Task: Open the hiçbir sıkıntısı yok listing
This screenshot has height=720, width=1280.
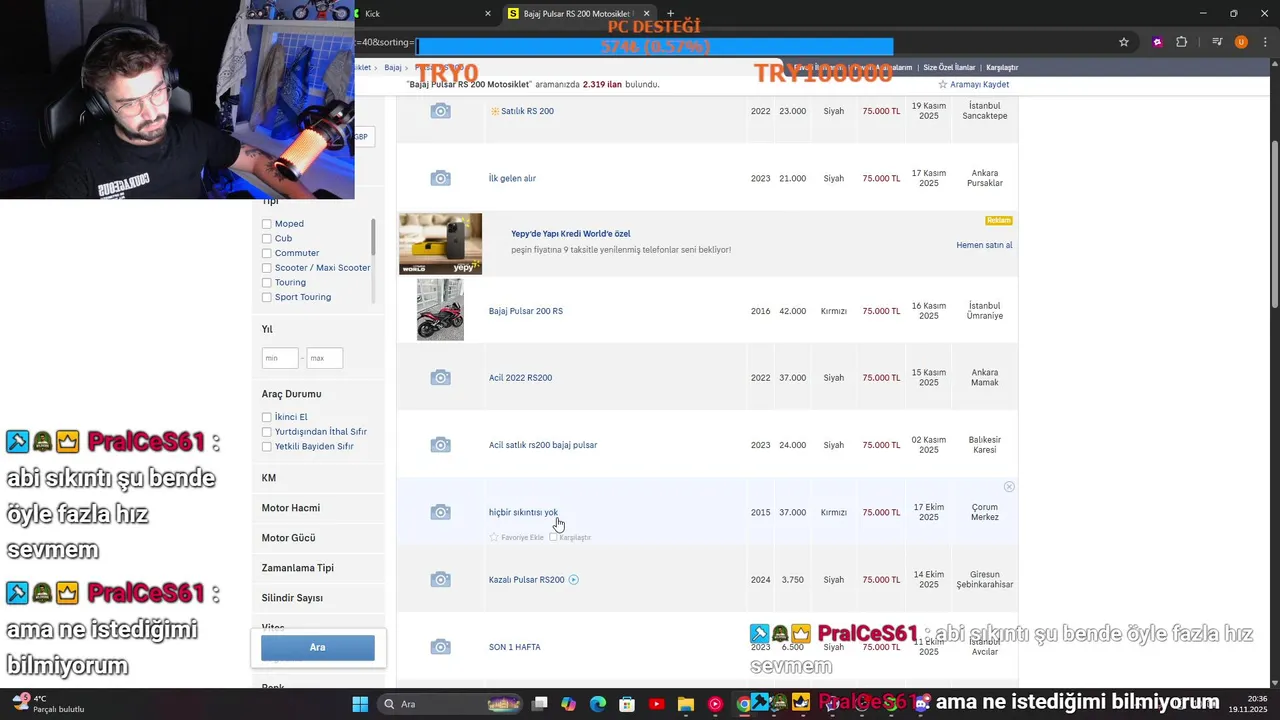Action: 523,512
